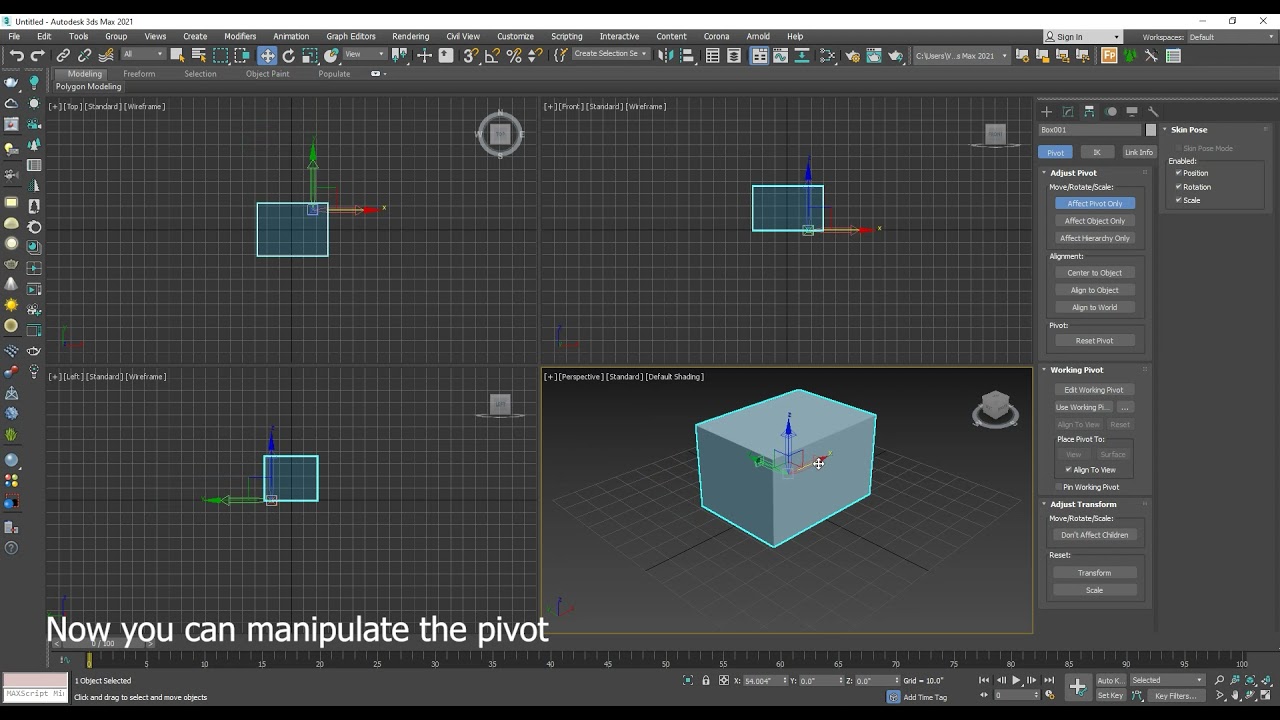The image size is (1280, 720).
Task: Open the Utilities wrench tab icon
Action: click(x=1153, y=112)
